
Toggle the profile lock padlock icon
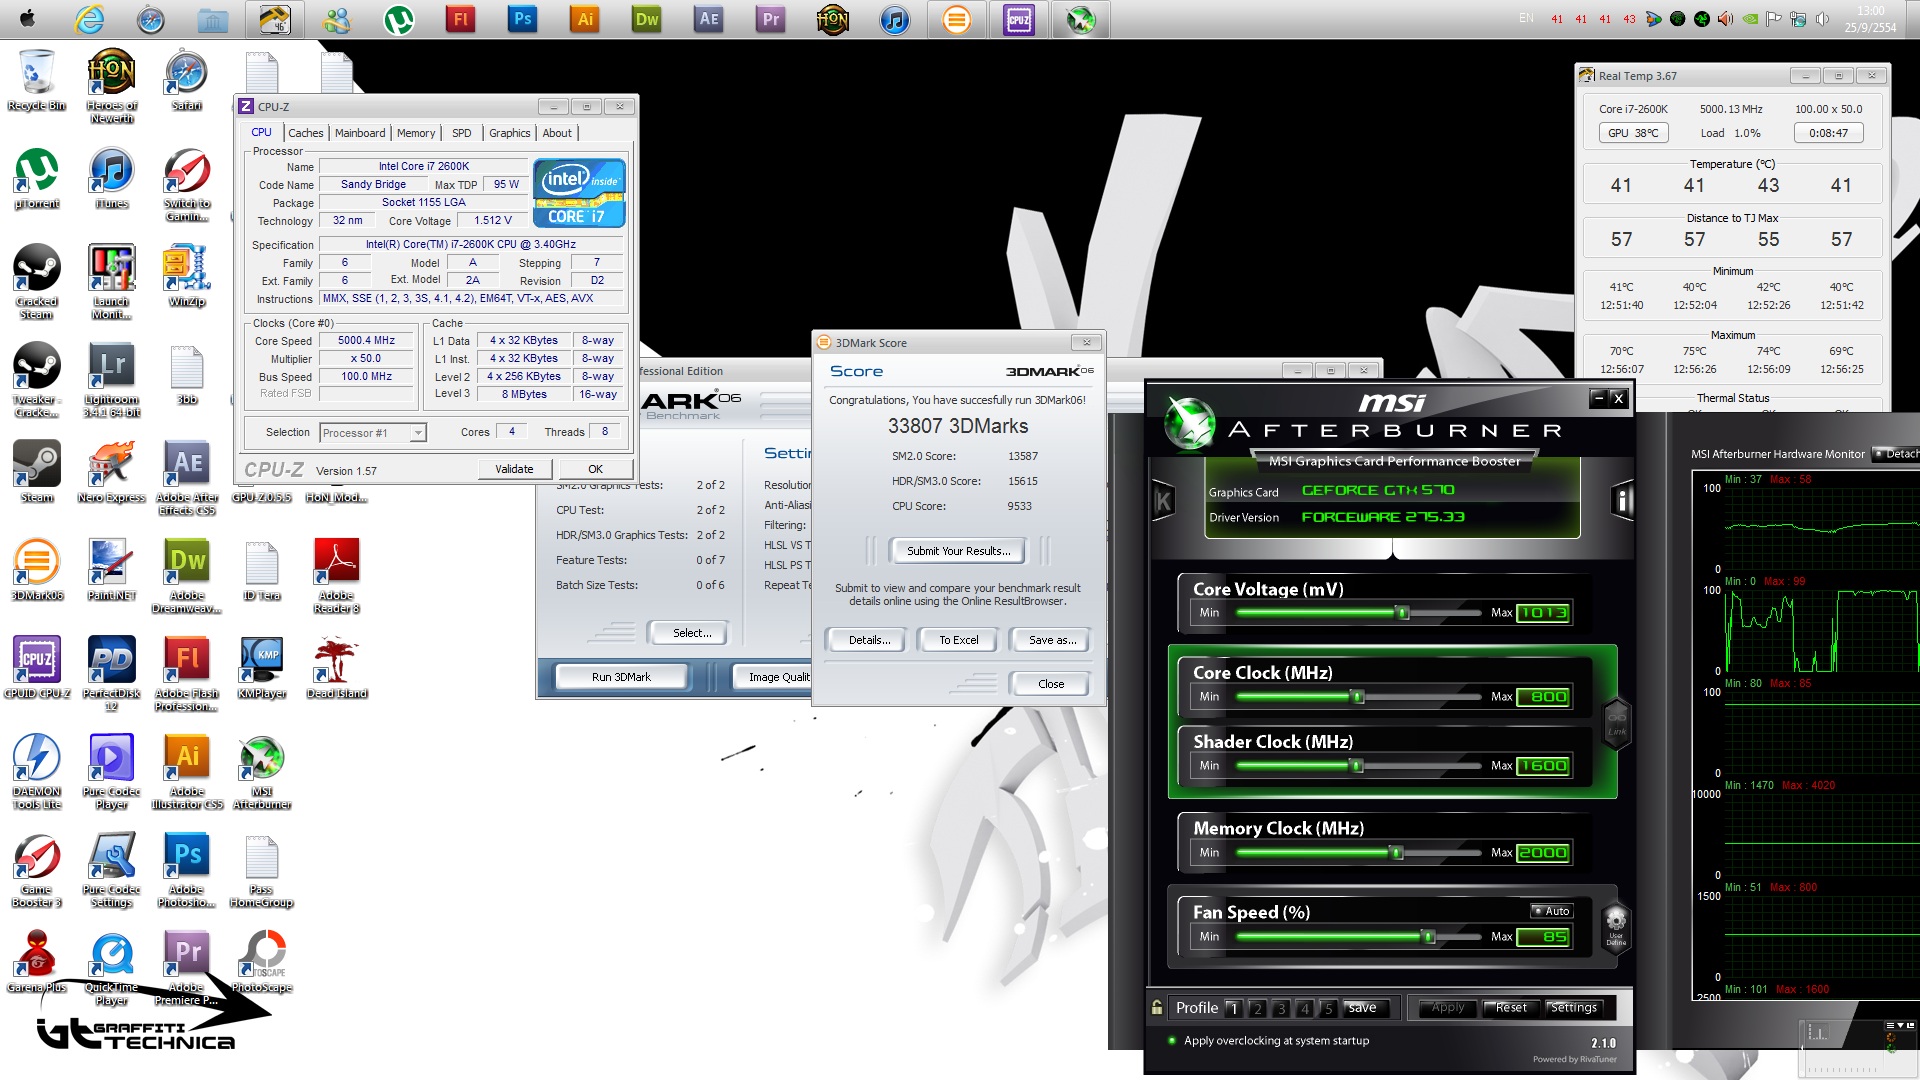[x=1157, y=1008]
